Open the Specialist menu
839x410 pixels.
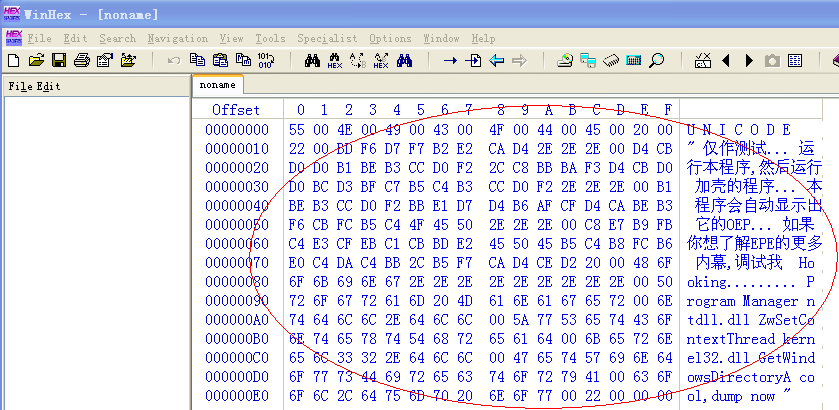[x=327, y=39]
